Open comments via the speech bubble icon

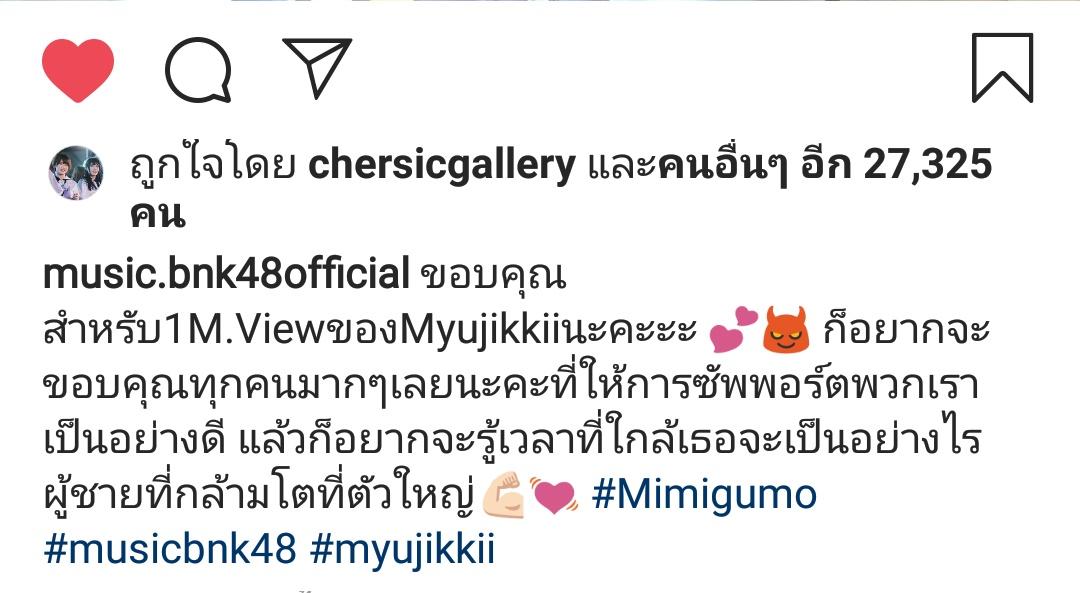tap(198, 70)
